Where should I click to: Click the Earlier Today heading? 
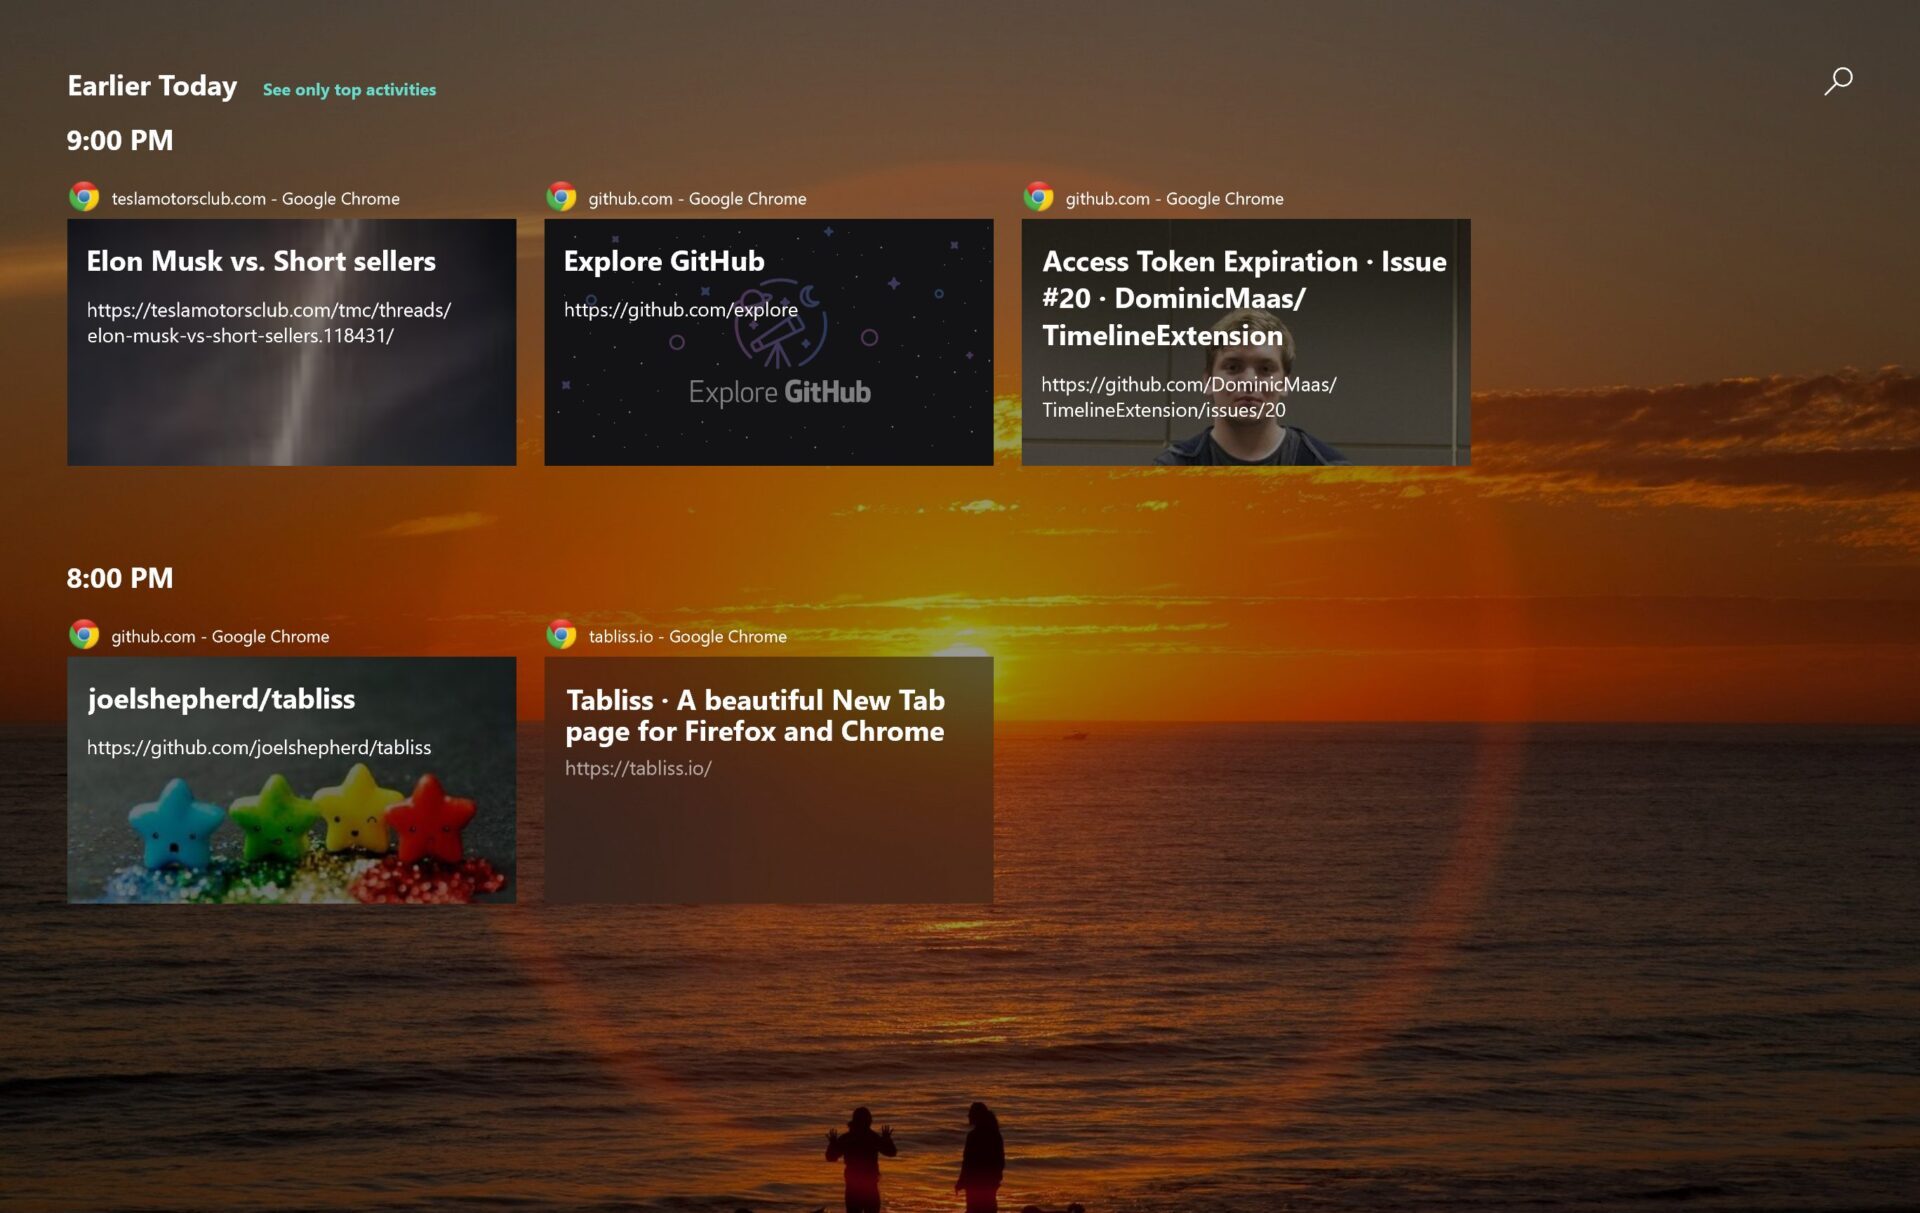152,86
